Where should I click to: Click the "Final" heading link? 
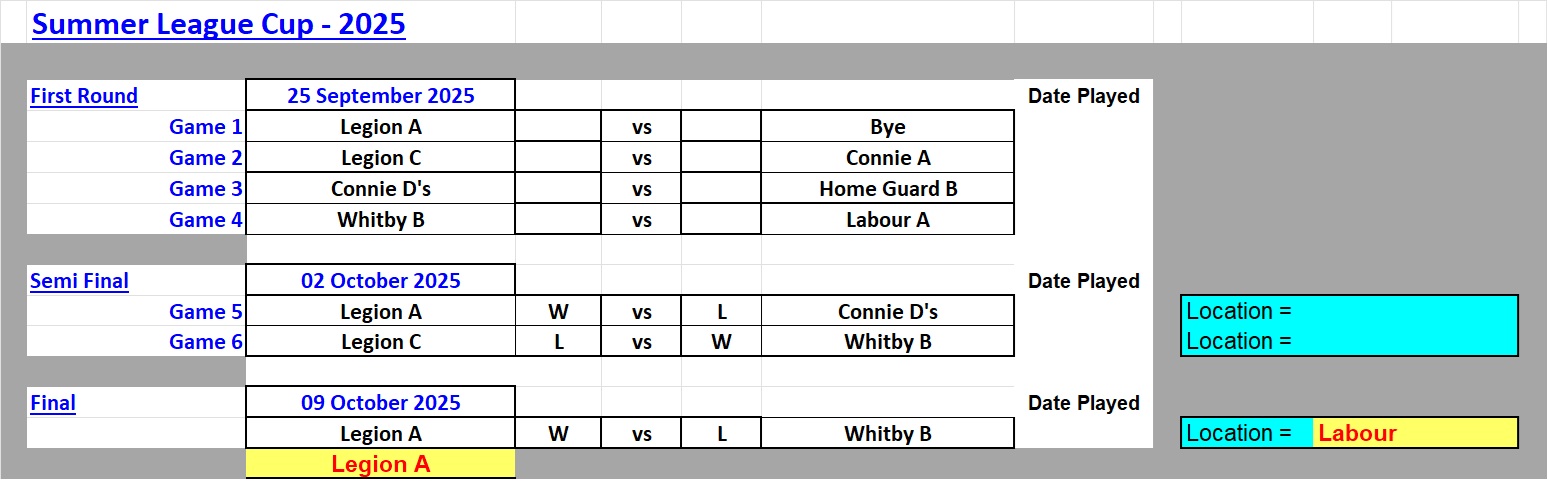click(x=53, y=403)
